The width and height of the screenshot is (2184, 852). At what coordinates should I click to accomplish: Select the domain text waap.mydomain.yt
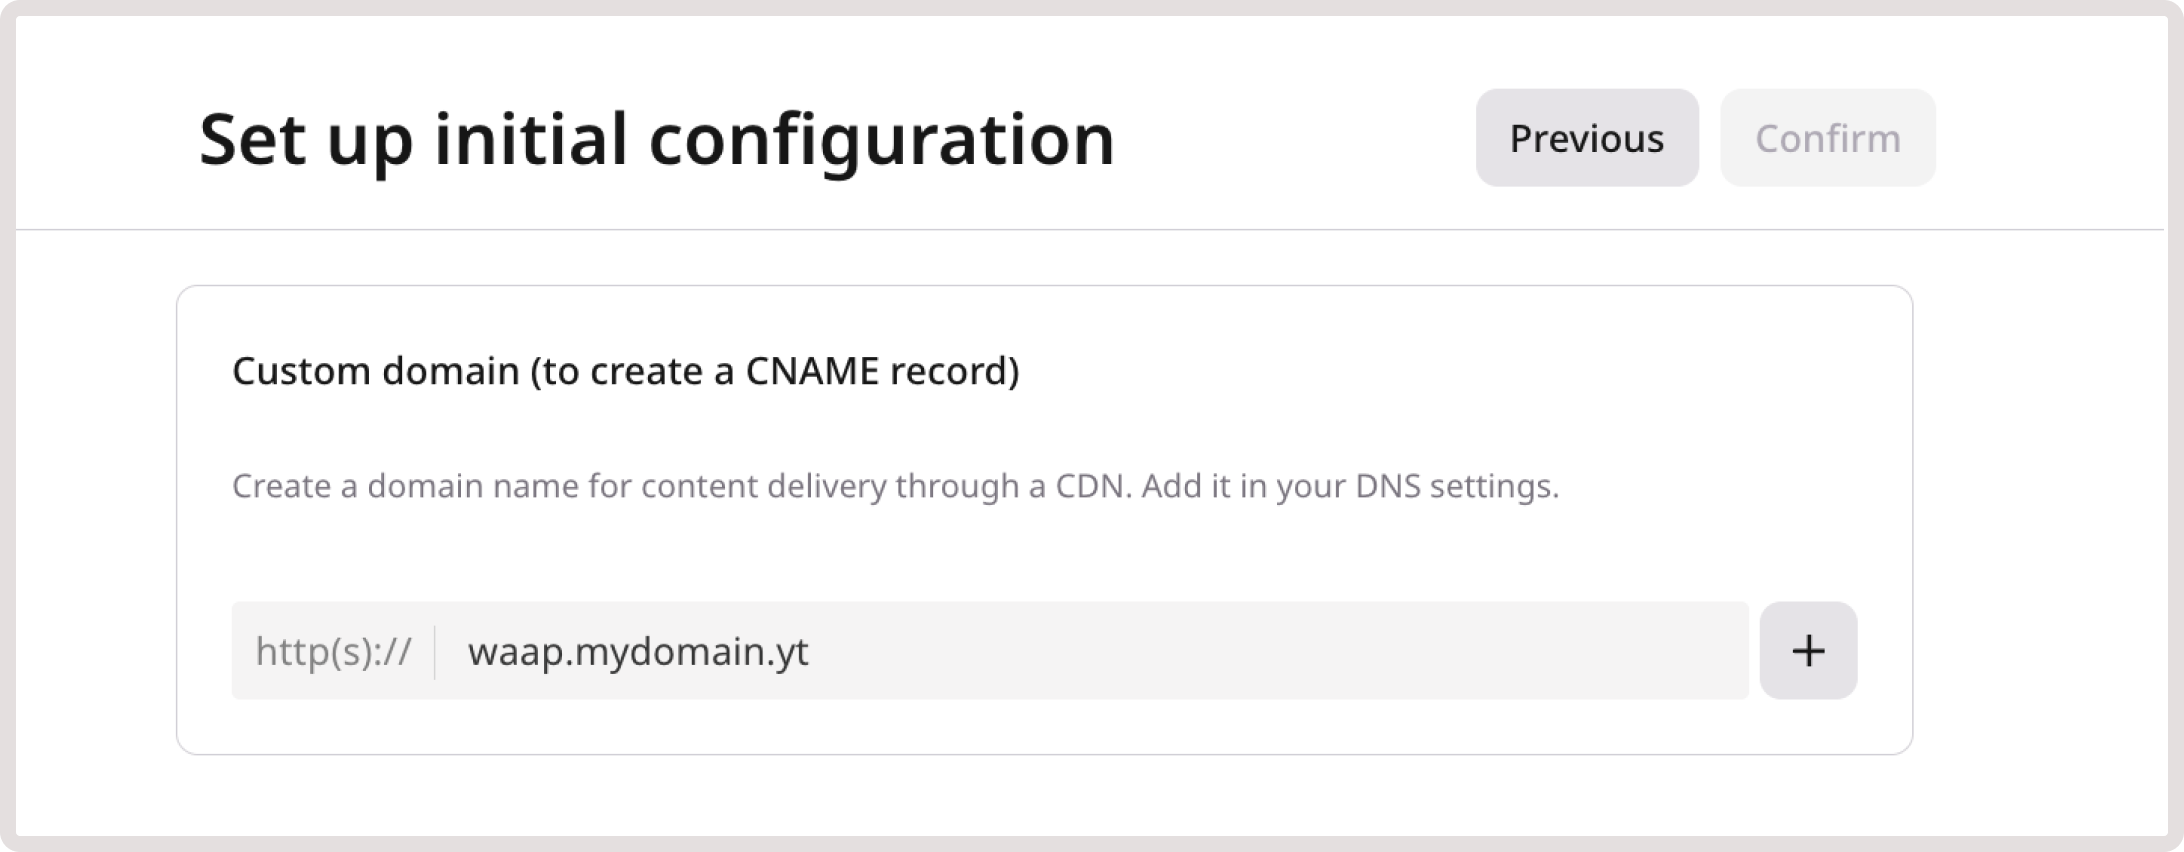click(x=640, y=653)
